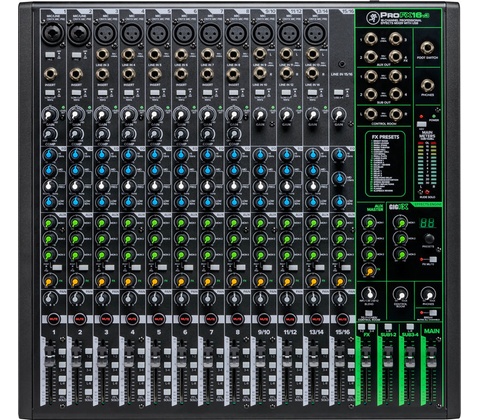Image resolution: width=480 pixels, height=420 pixels.
Task: Click the FOOT SWITCH jack
Action: coord(427,48)
